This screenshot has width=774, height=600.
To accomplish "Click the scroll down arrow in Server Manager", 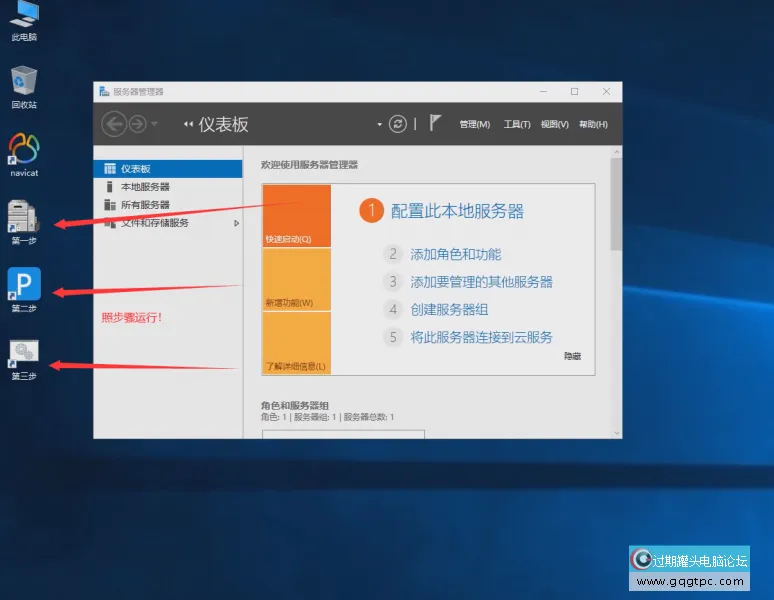I will click(x=617, y=433).
